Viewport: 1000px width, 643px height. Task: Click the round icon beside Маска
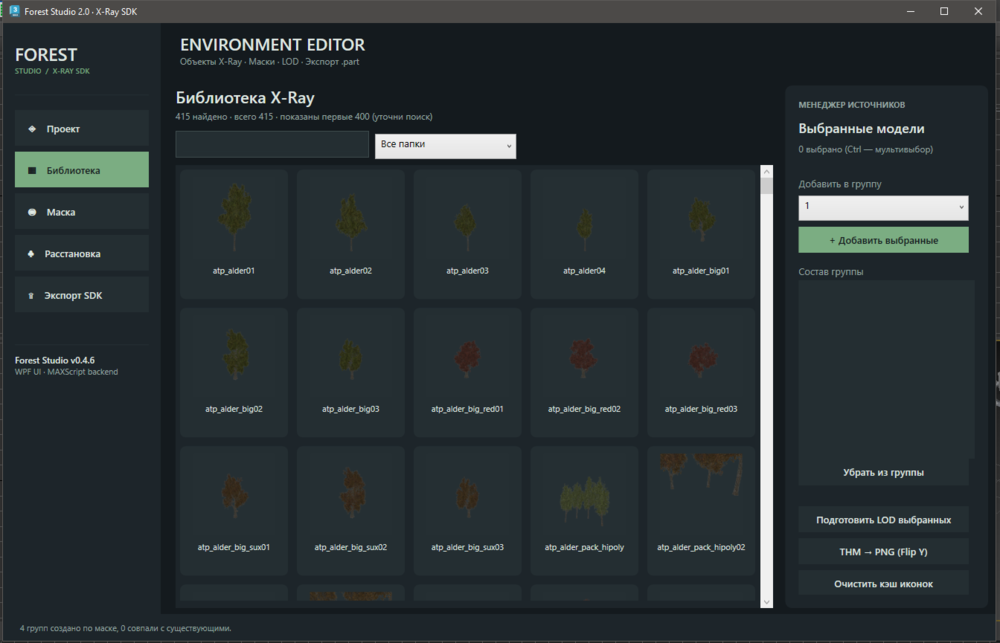32,212
